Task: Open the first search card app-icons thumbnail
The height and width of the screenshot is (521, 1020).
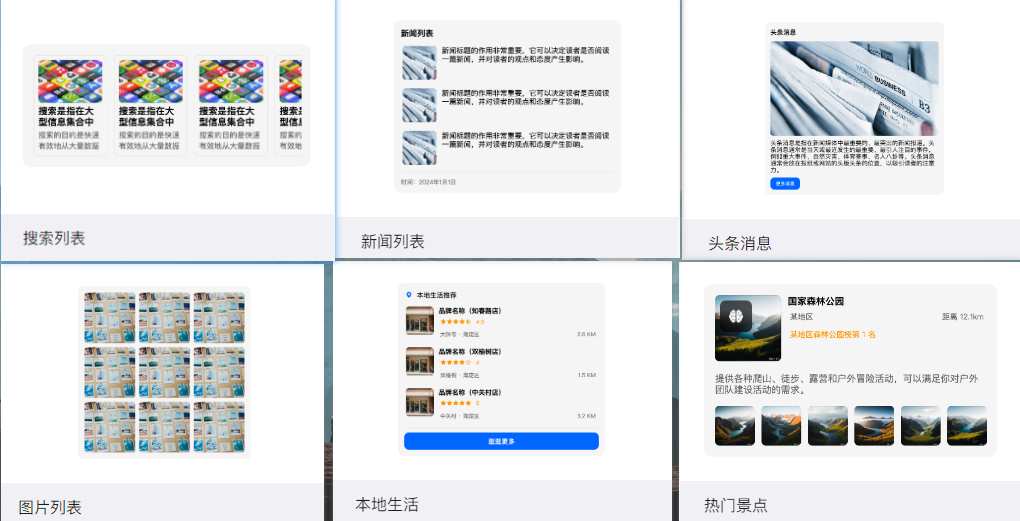Action: click(x=70, y=80)
